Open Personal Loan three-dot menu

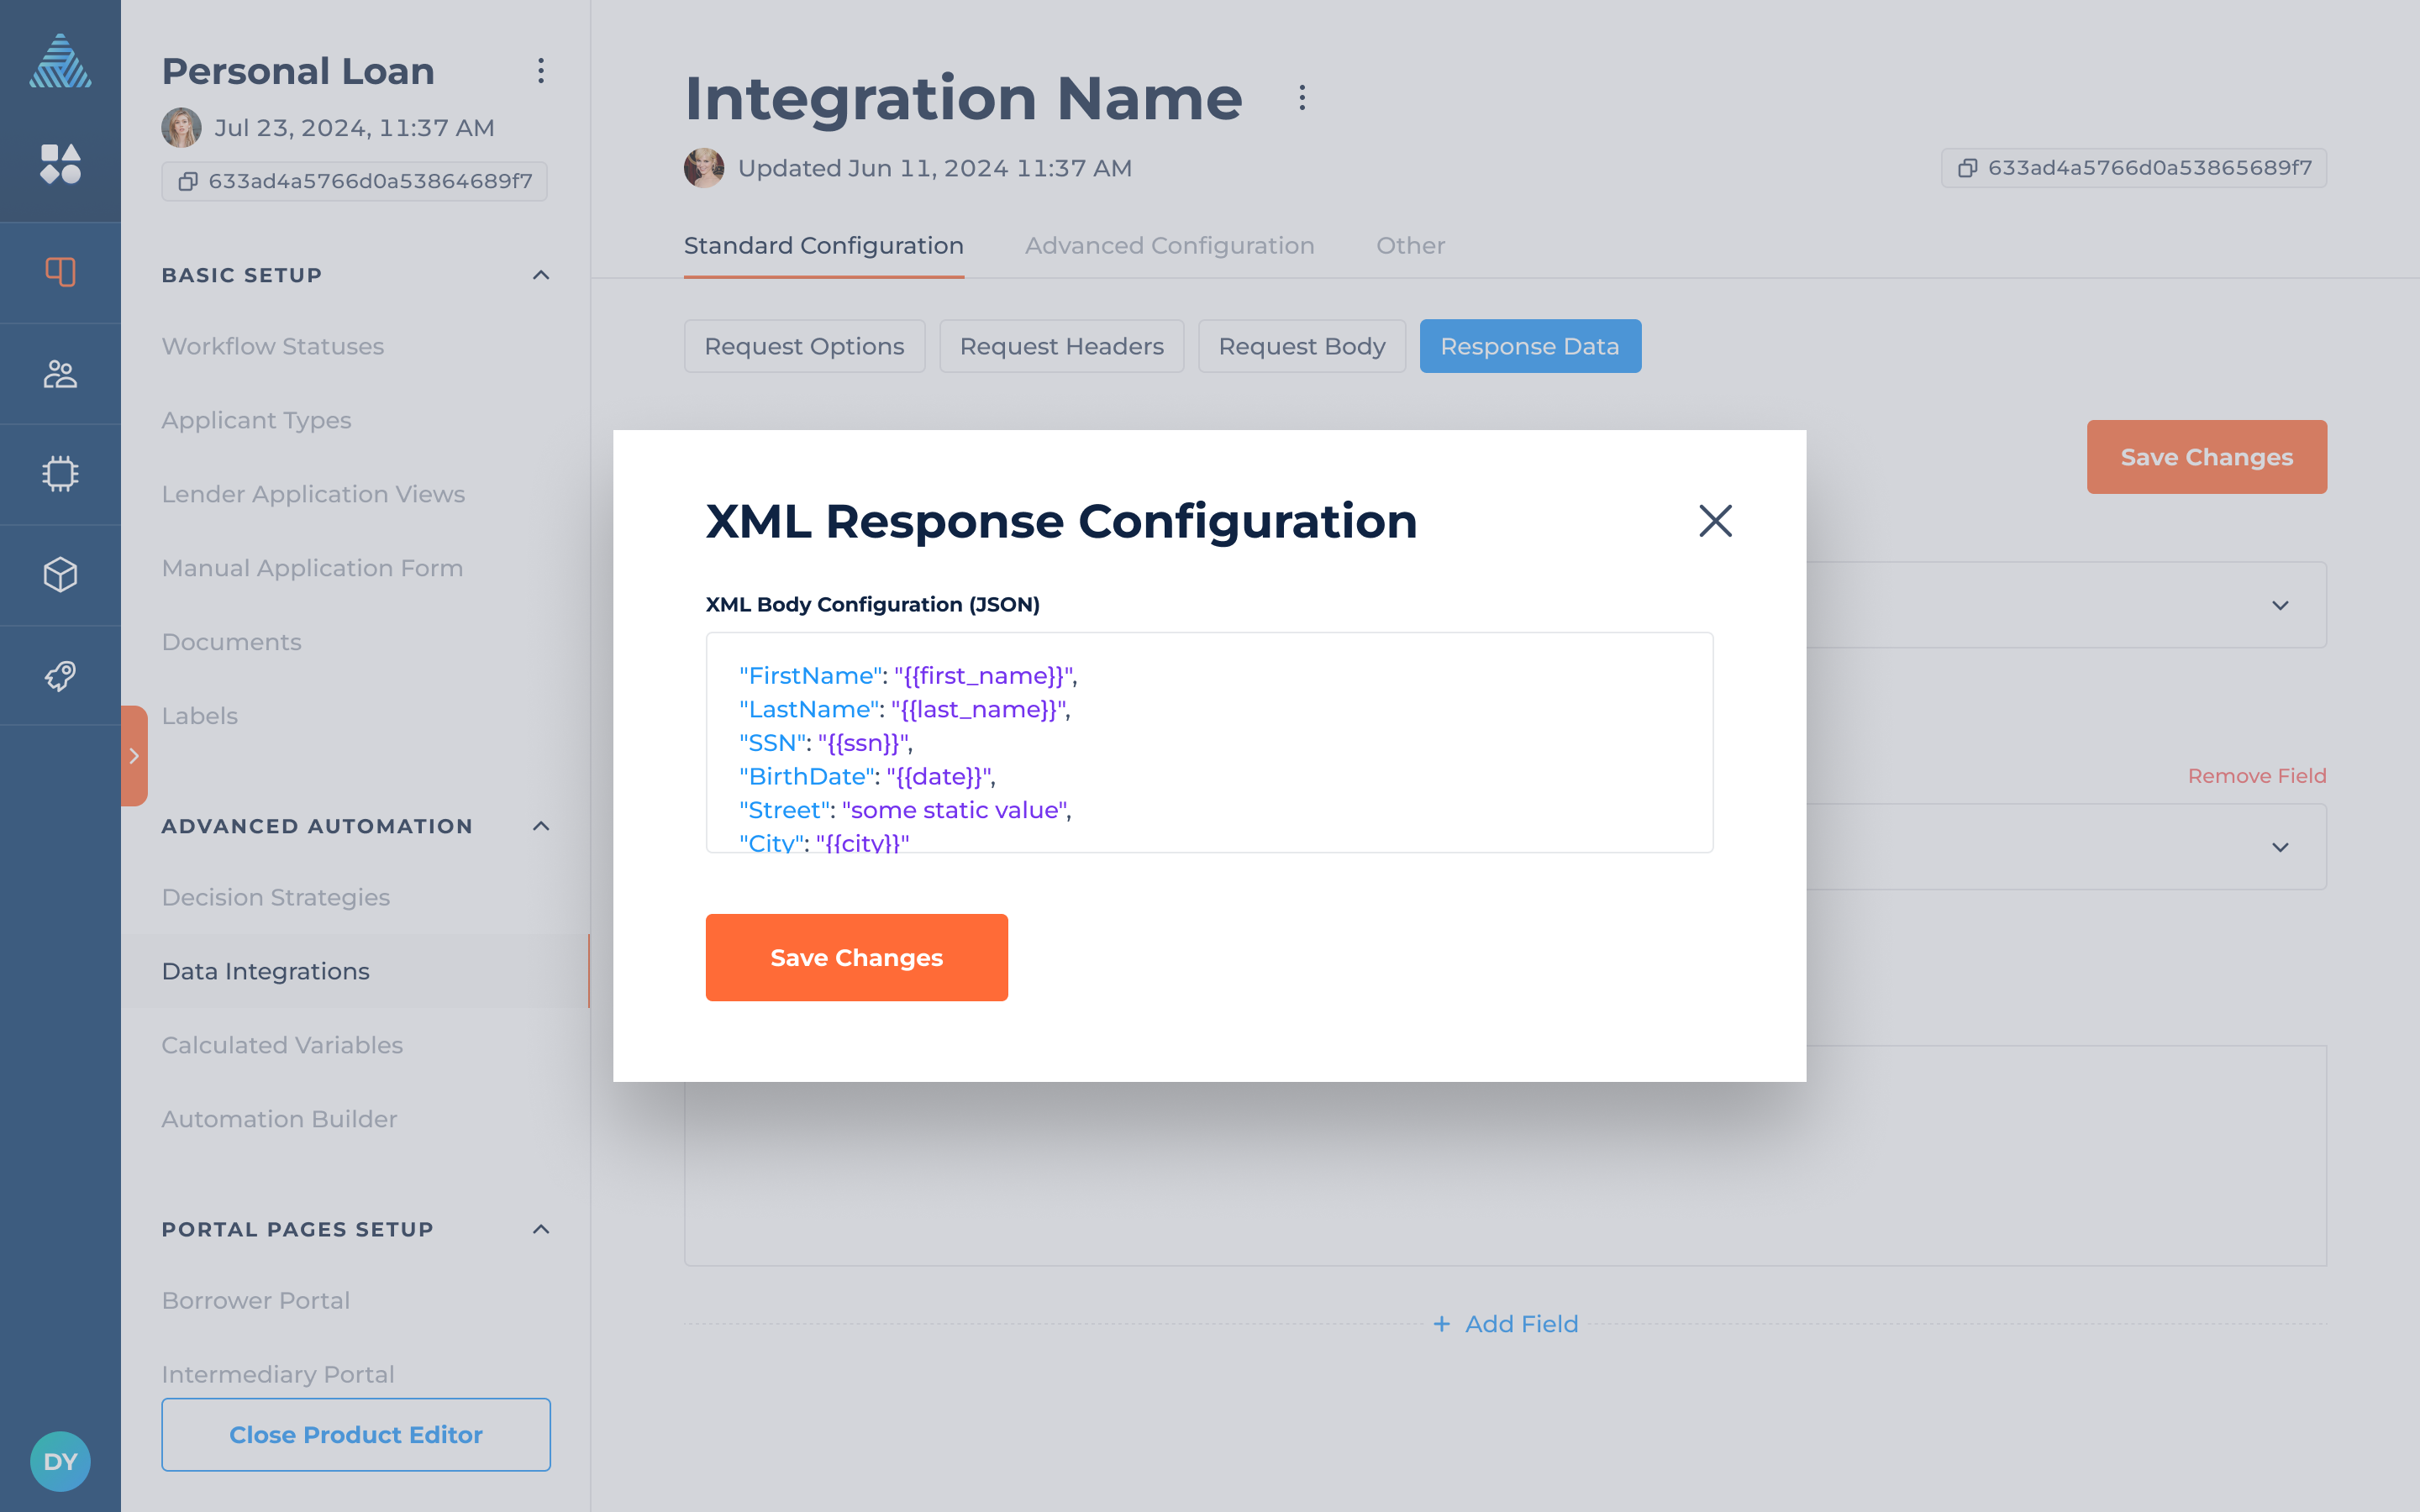click(x=541, y=71)
